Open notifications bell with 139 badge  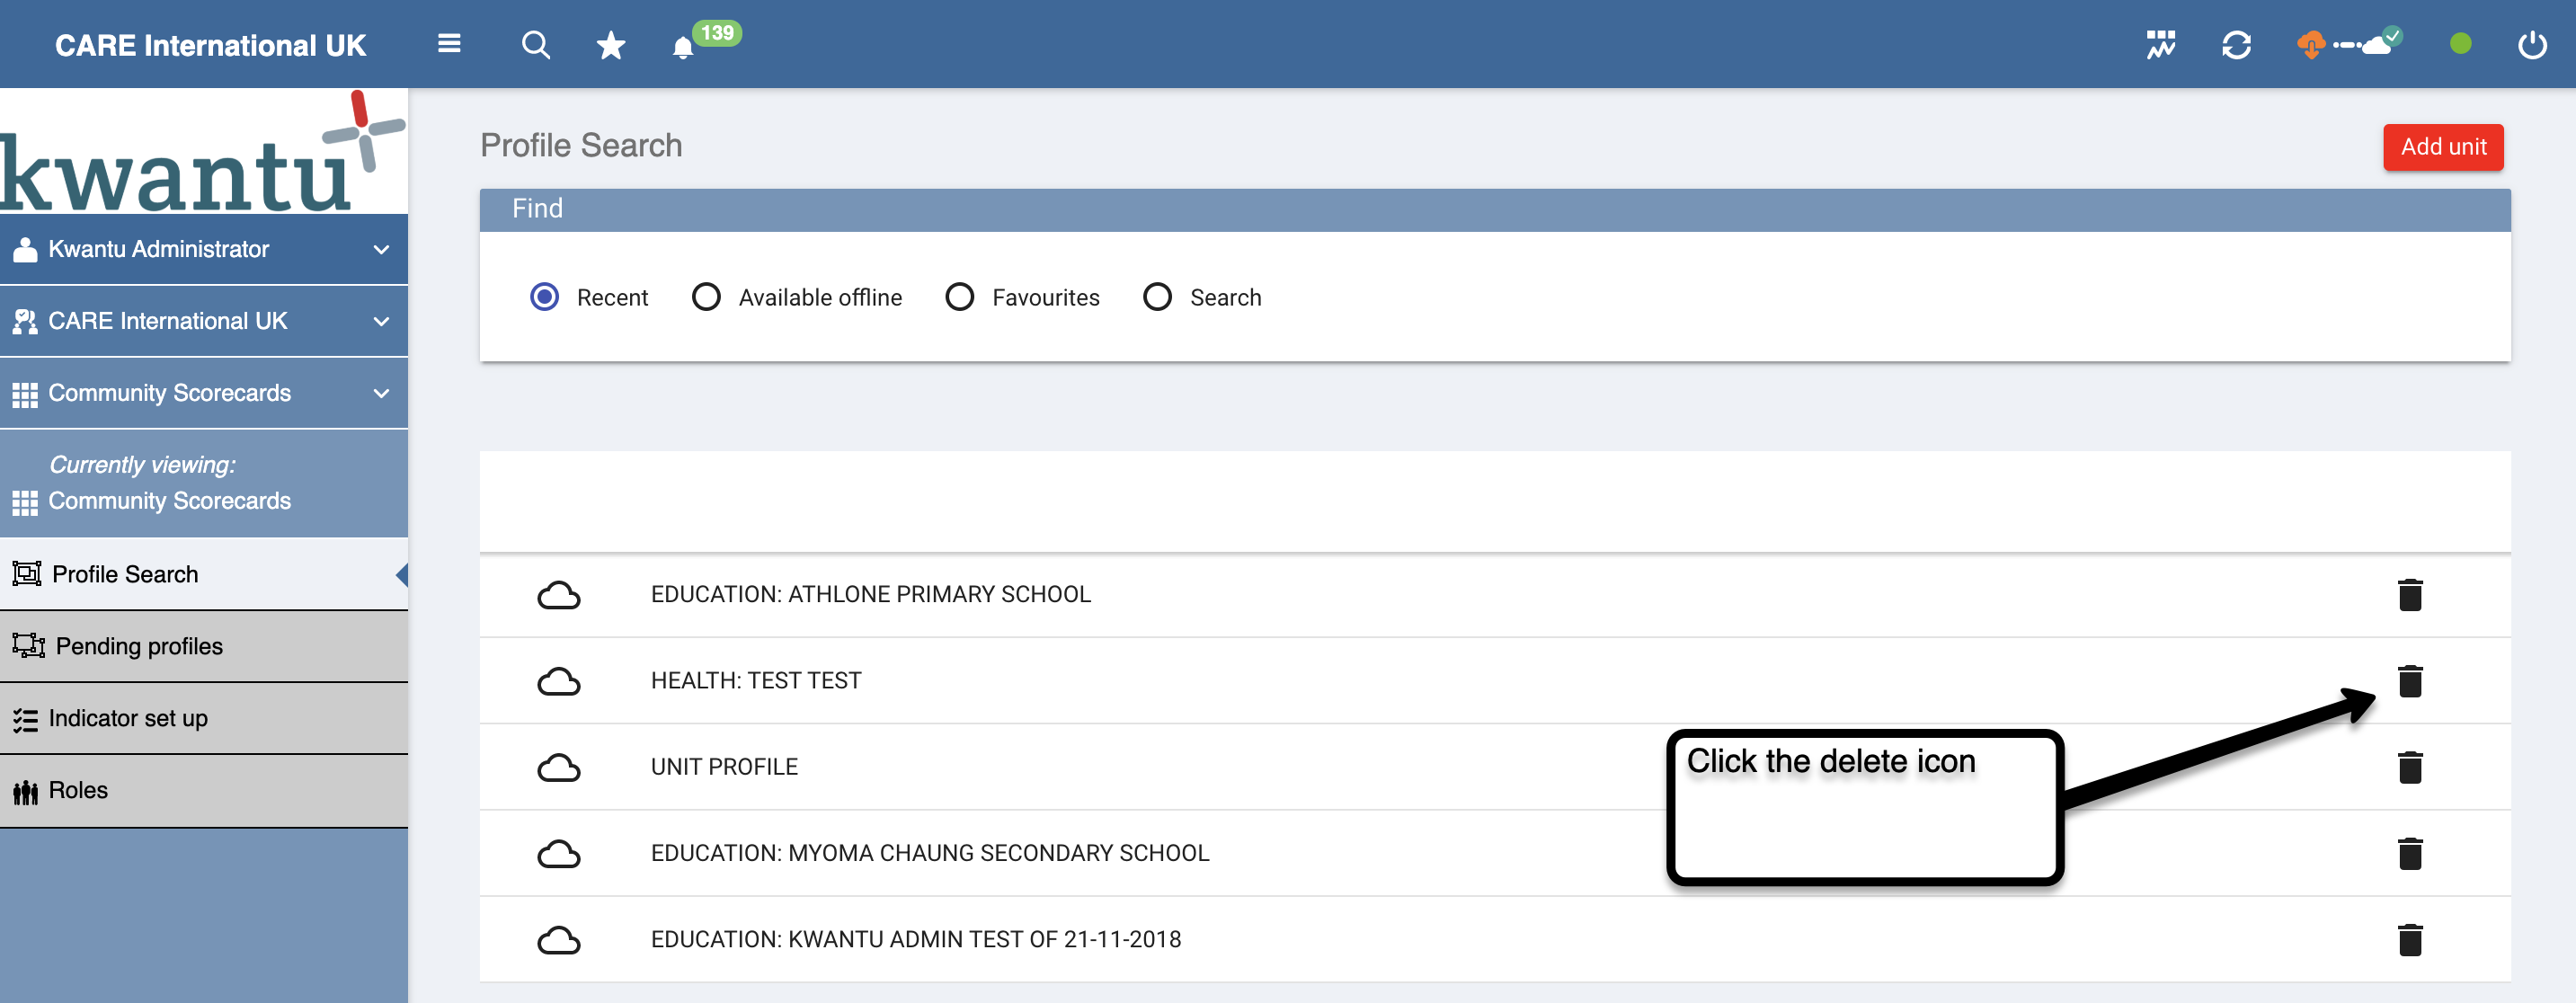point(684,47)
